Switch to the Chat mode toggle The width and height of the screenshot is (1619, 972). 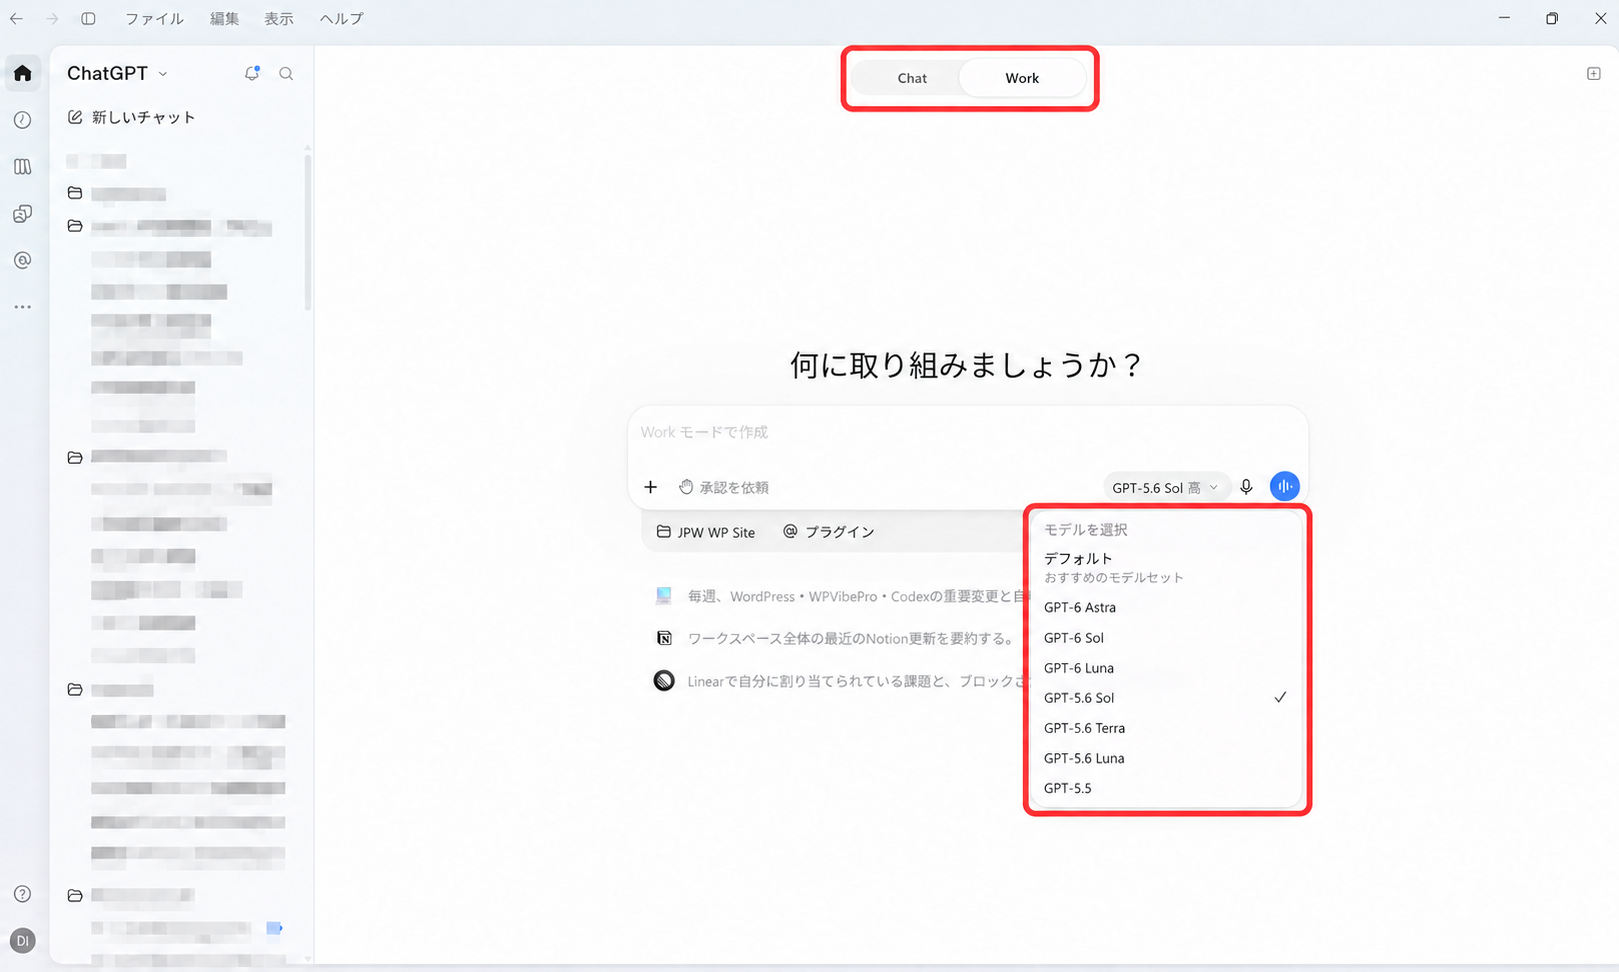pos(912,78)
